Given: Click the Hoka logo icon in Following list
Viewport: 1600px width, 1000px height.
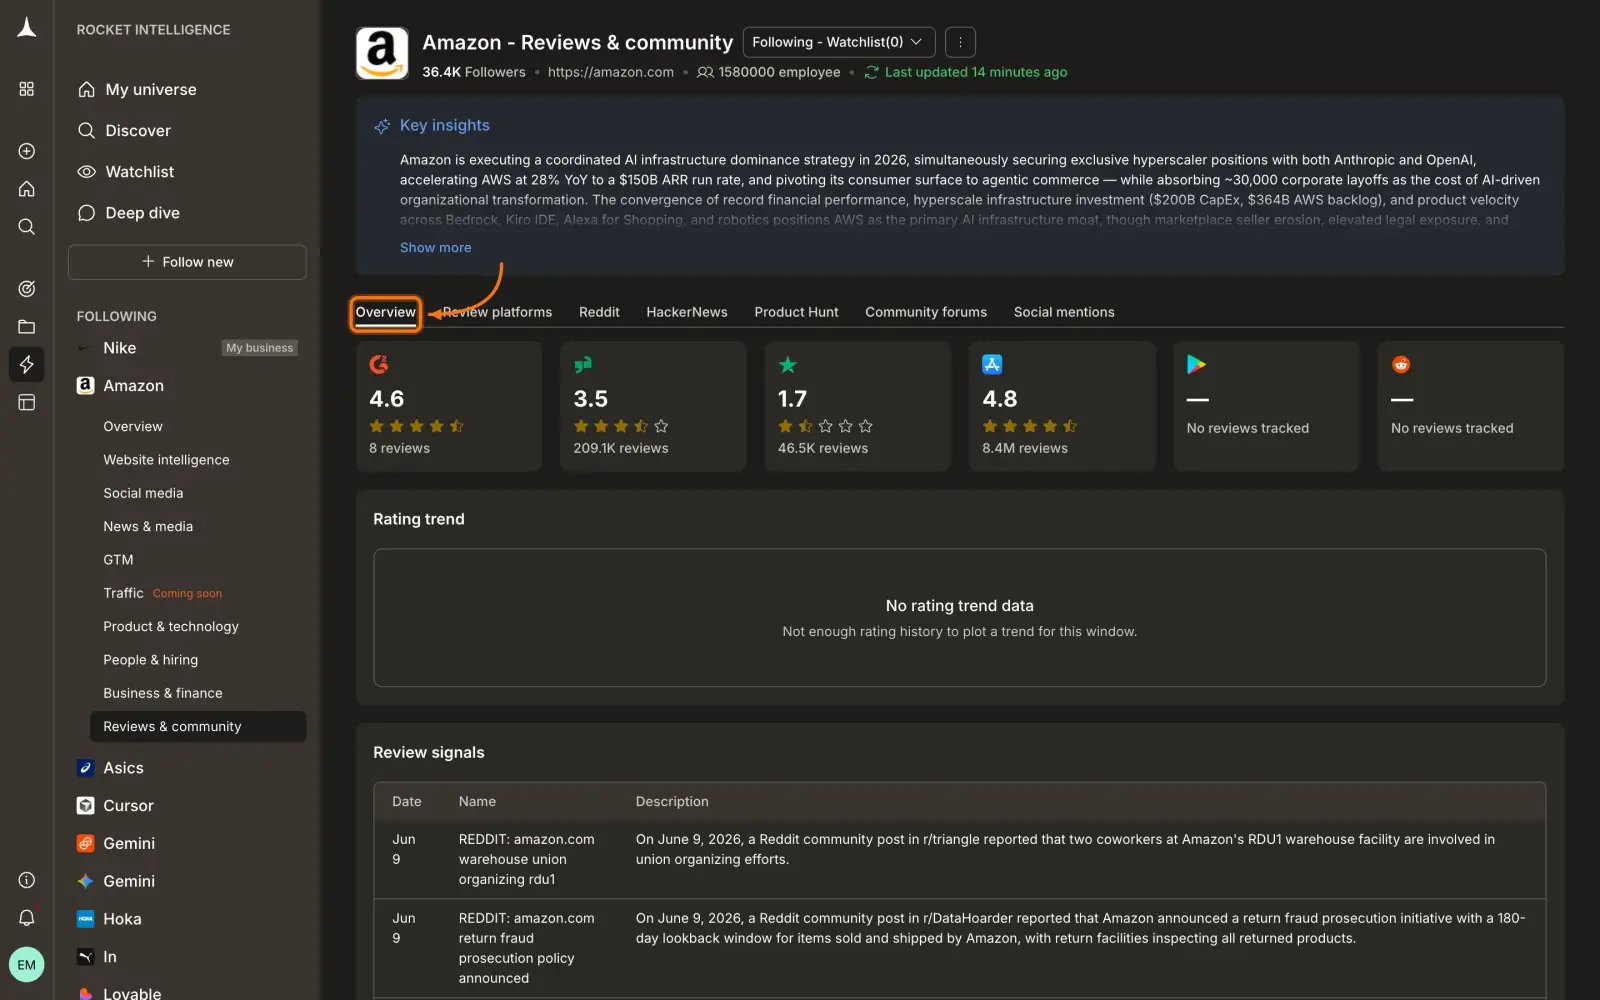Looking at the screenshot, I should pos(86,919).
